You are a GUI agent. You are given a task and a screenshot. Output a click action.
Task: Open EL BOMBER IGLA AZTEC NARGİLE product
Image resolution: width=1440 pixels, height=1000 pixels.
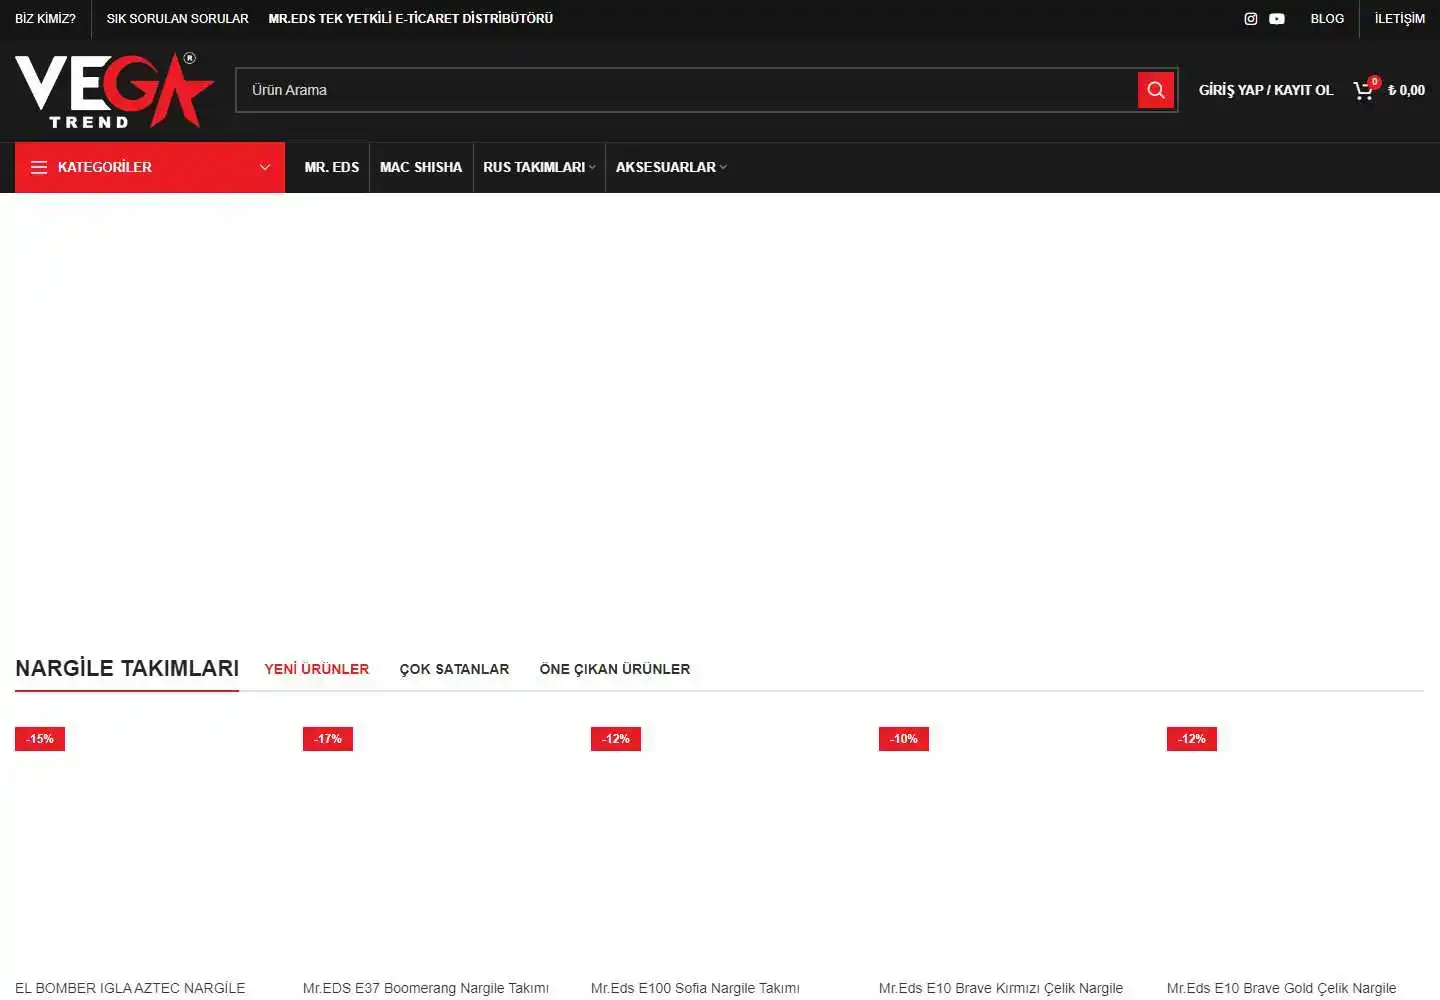click(x=130, y=988)
